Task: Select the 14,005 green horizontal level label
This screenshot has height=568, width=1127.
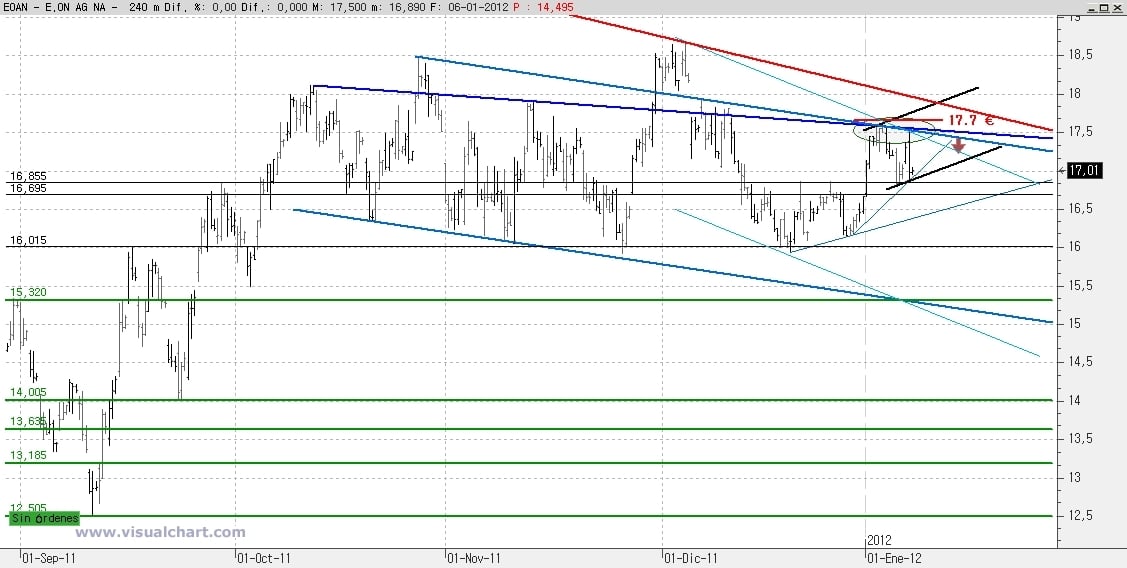Action: point(28,392)
